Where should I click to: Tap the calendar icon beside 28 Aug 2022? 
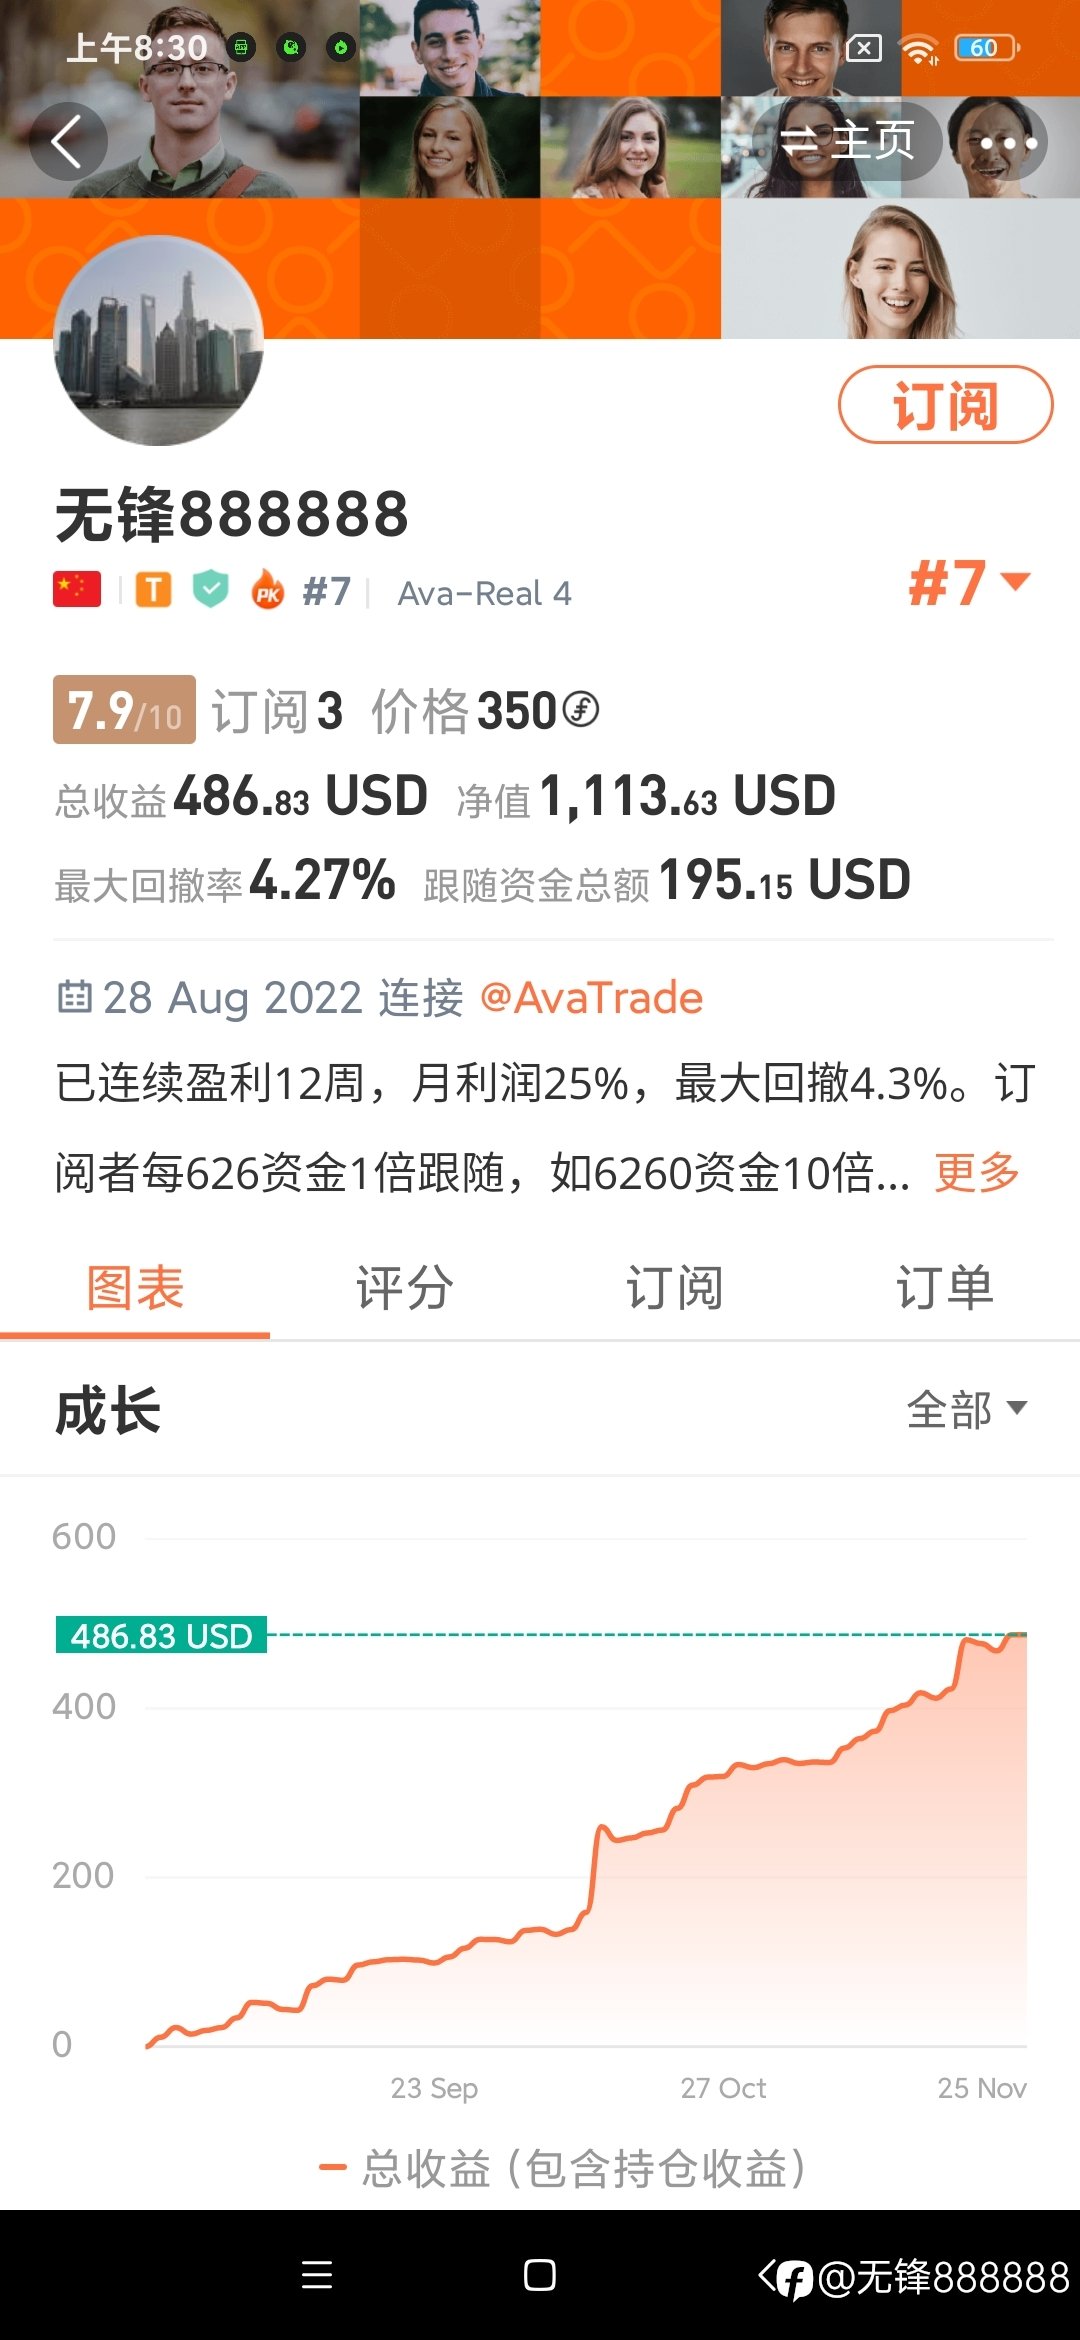pos(74,997)
